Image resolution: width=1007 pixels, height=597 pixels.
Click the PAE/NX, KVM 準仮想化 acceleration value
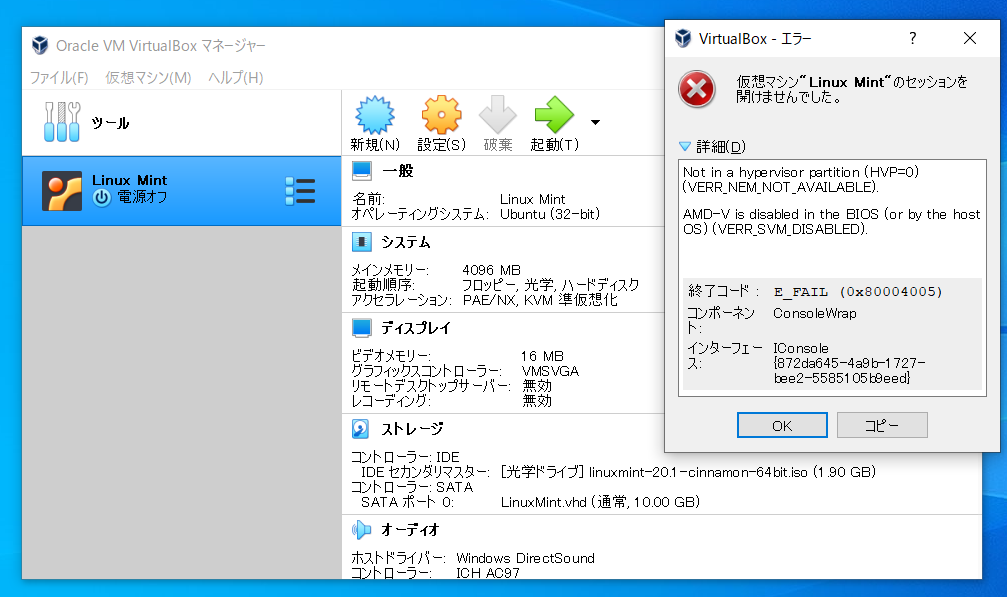click(x=539, y=300)
